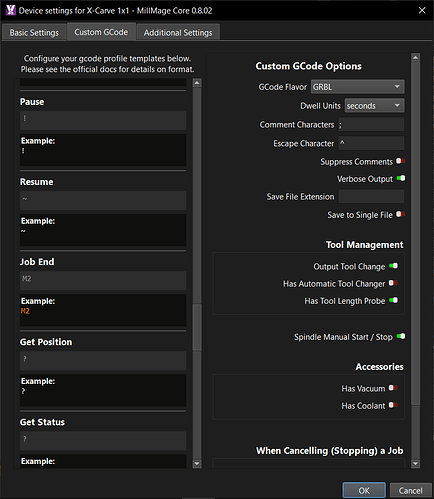Viewport: 434px width, 499px height.
Task: Click the left panel scroll-down arrow
Action: point(197,463)
